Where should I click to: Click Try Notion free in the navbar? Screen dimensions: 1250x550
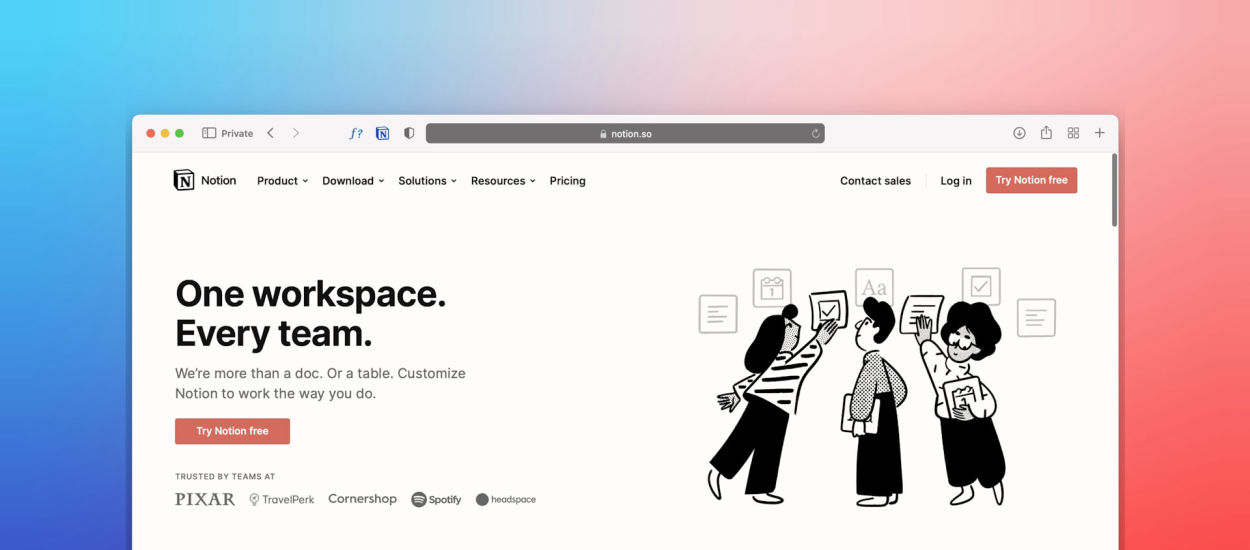1031,180
